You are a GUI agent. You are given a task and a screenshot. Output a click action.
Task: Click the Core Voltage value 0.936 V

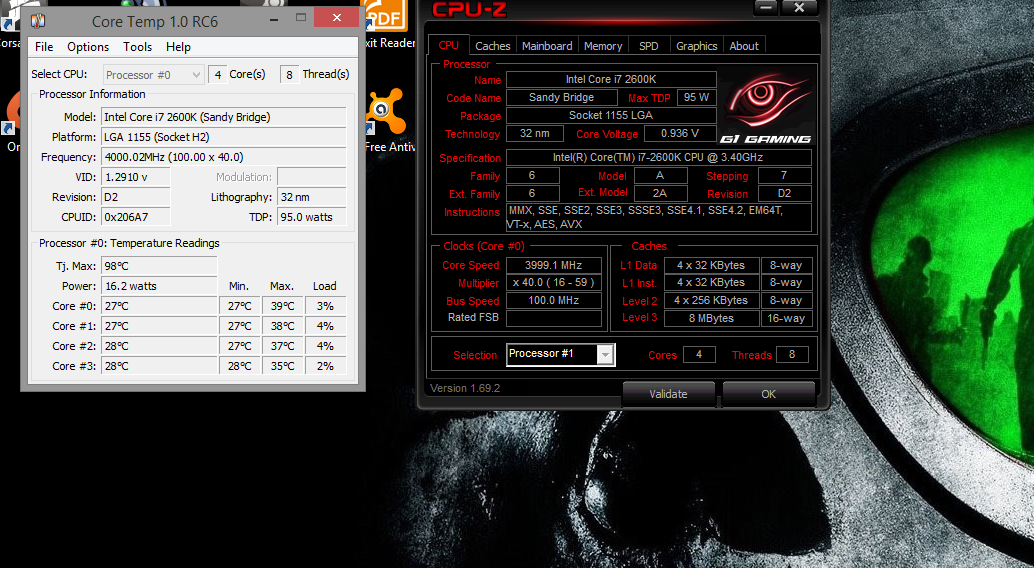click(x=680, y=133)
